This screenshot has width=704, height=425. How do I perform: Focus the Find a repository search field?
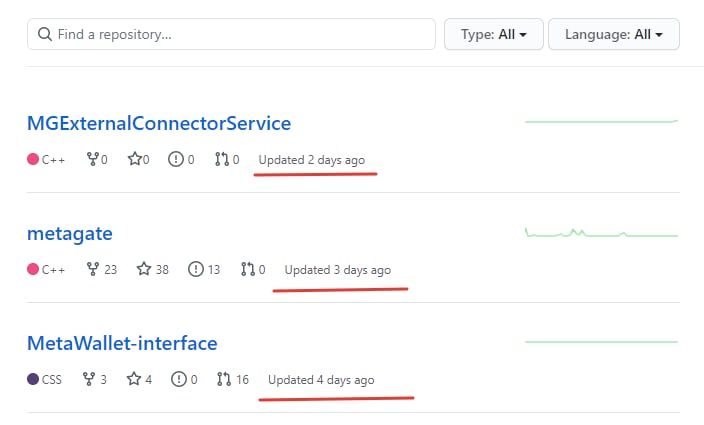(231, 34)
